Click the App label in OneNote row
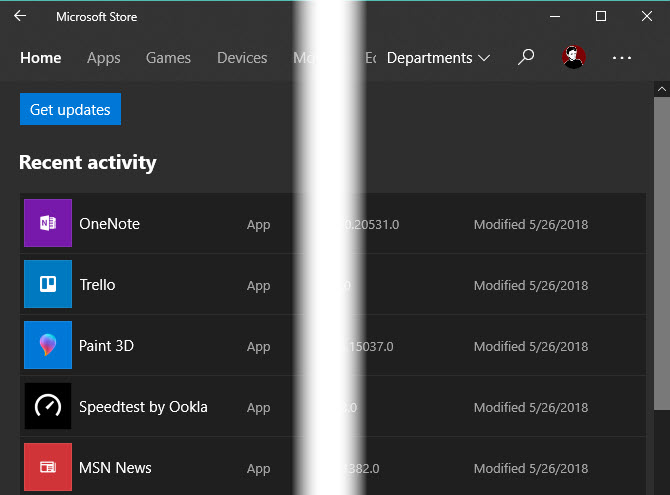The width and height of the screenshot is (670, 495). tap(259, 225)
